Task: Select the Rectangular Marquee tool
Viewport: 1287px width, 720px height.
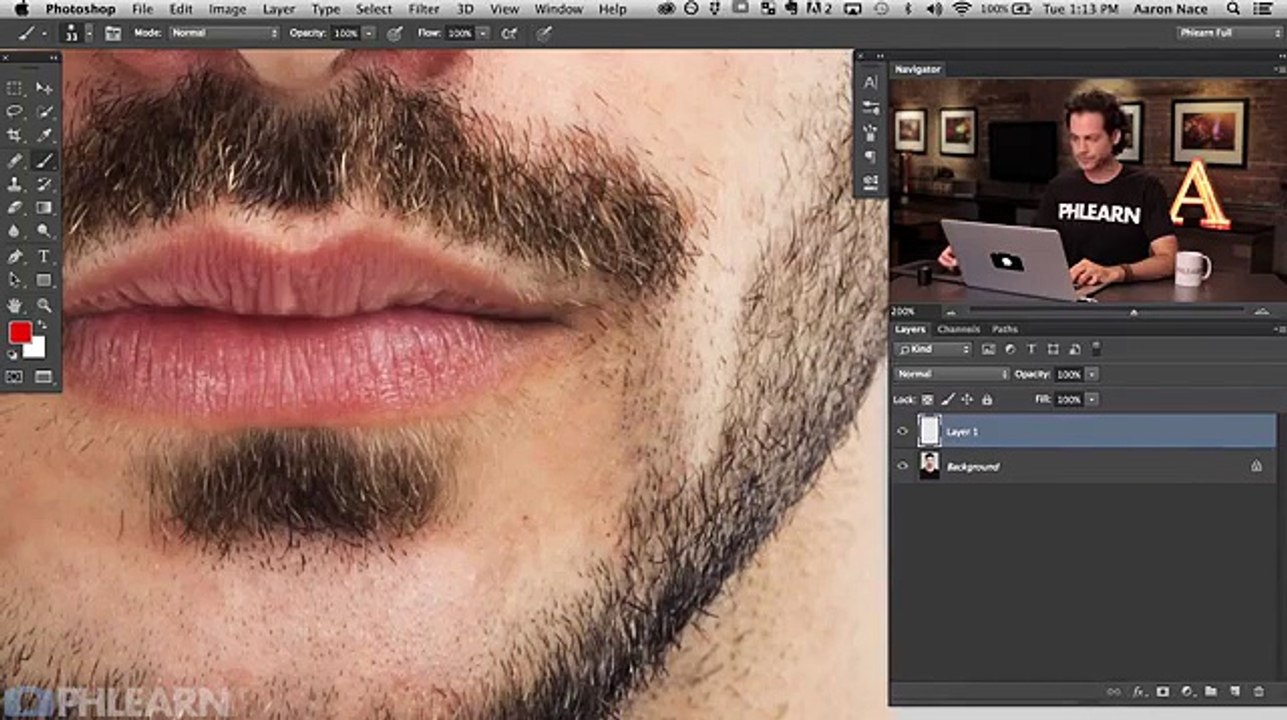Action: (15, 88)
